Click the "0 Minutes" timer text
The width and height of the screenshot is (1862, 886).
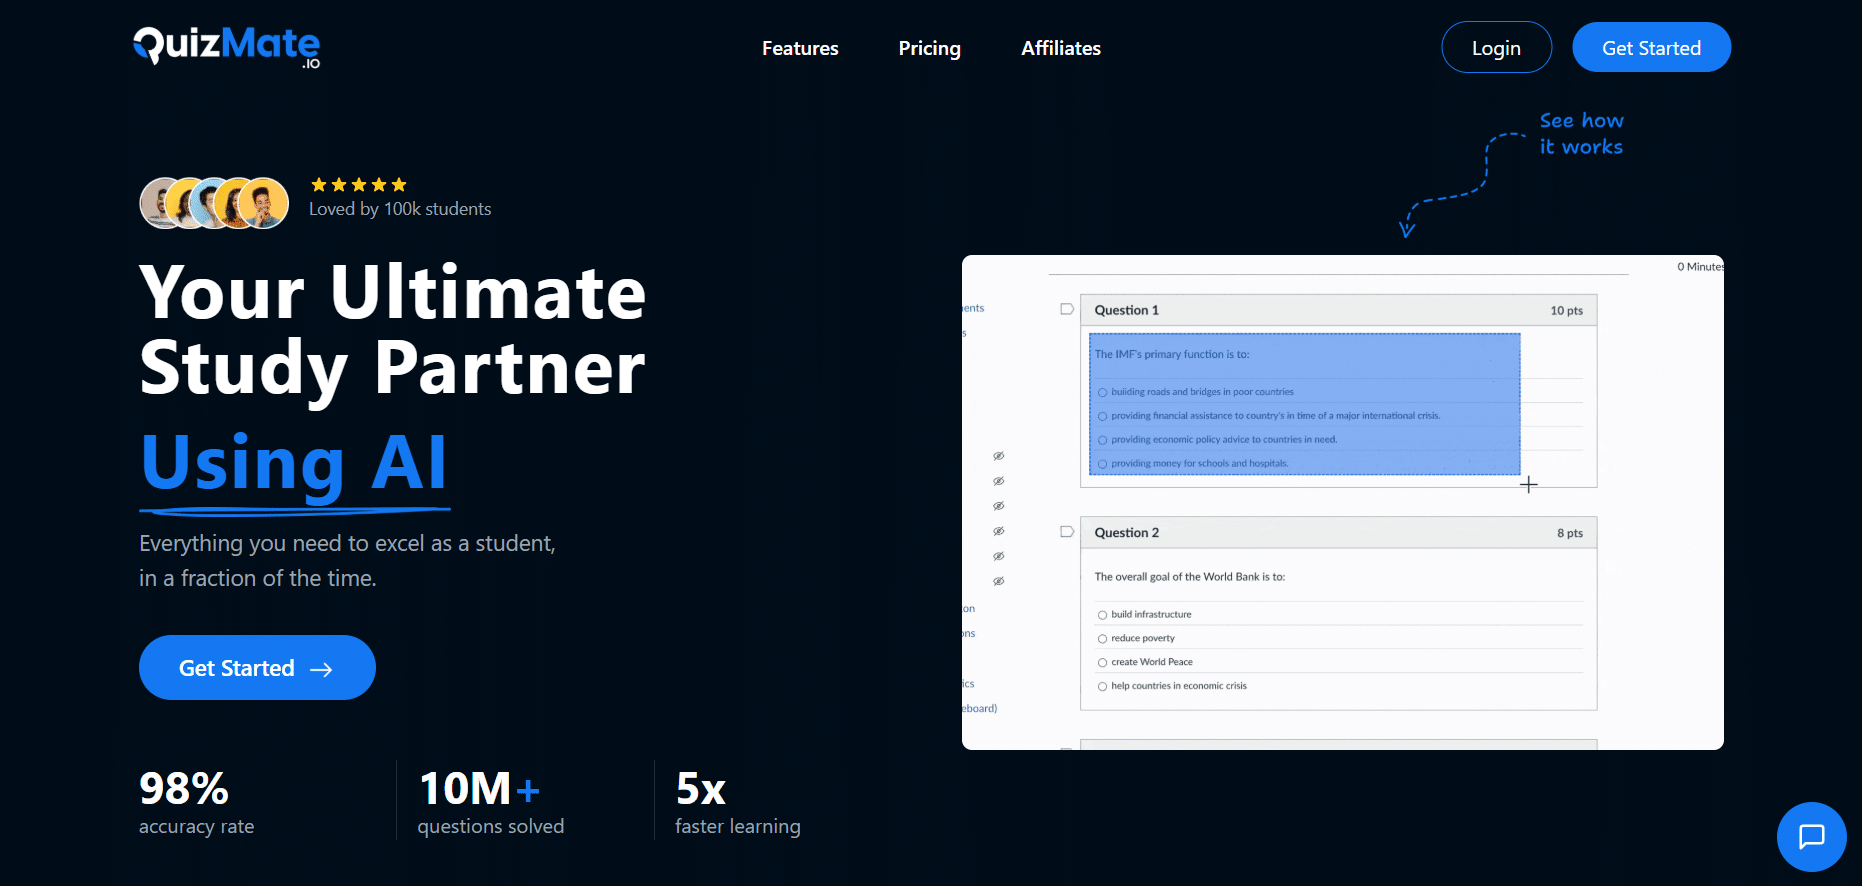(x=1700, y=267)
